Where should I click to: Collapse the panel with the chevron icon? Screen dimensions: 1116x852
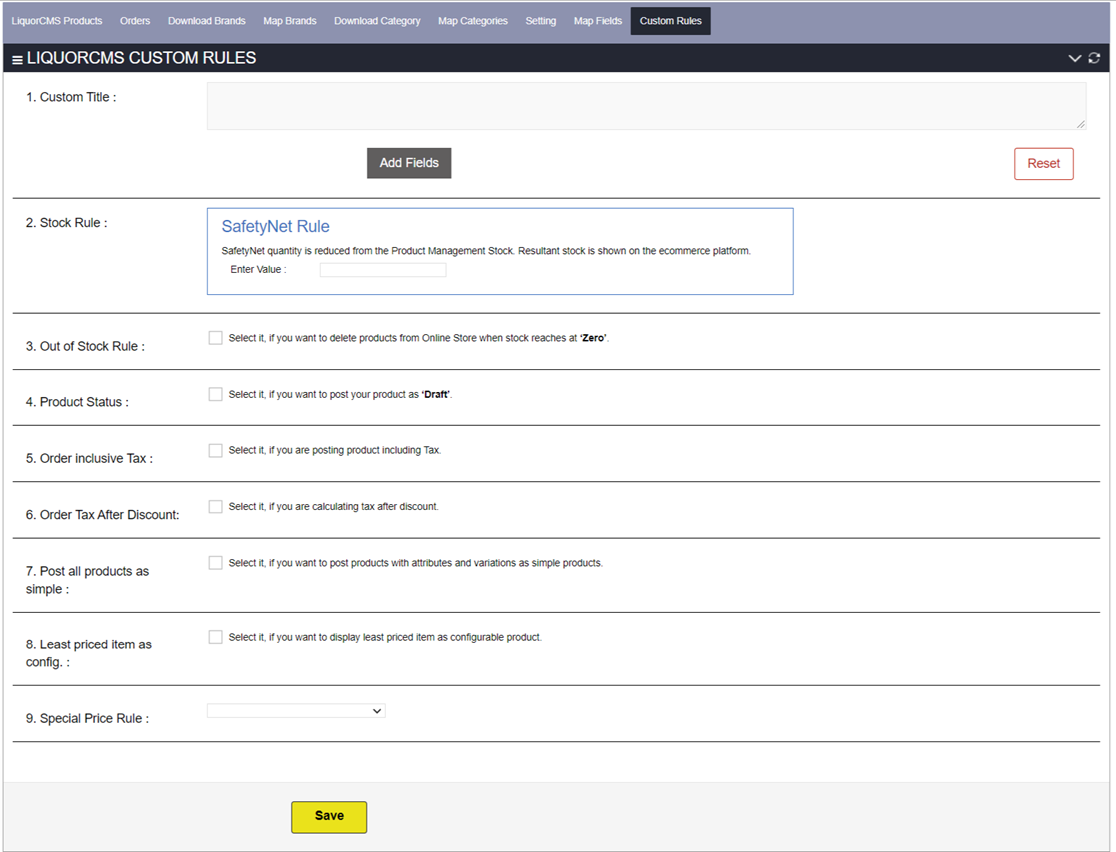[1075, 58]
